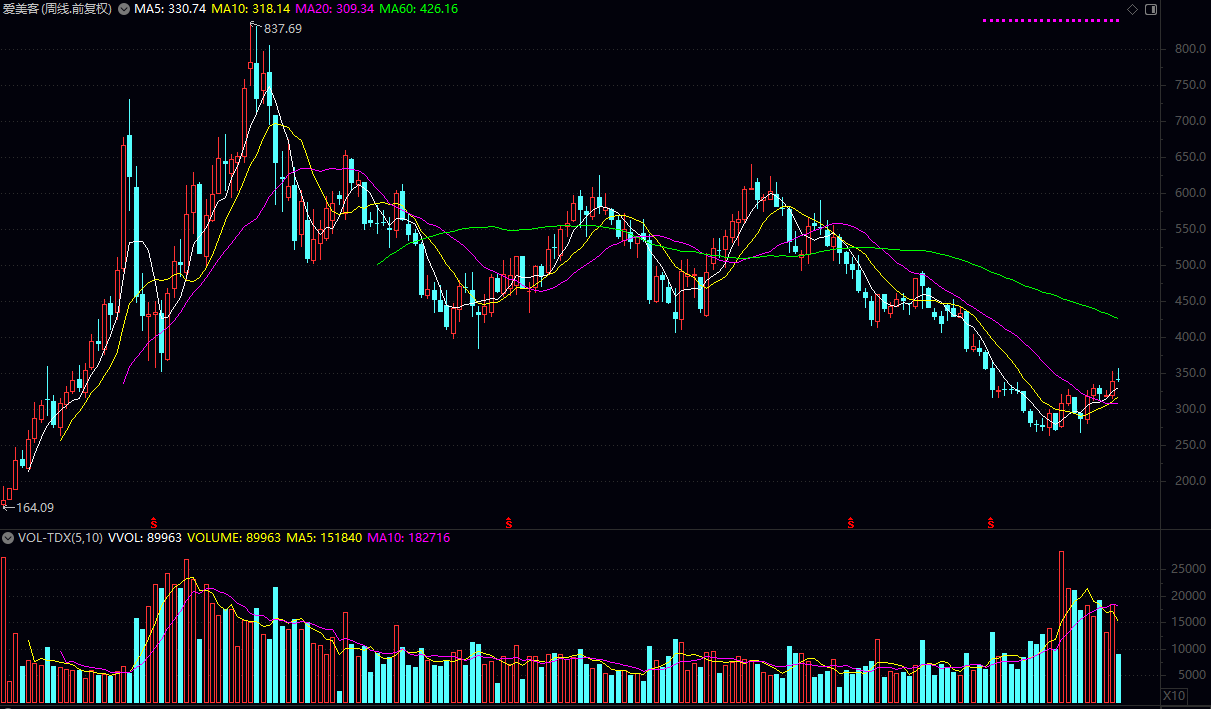This screenshot has height=709, width=1211.
Task: Select the green MA60: 426.16 label
Action: [x=418, y=9]
